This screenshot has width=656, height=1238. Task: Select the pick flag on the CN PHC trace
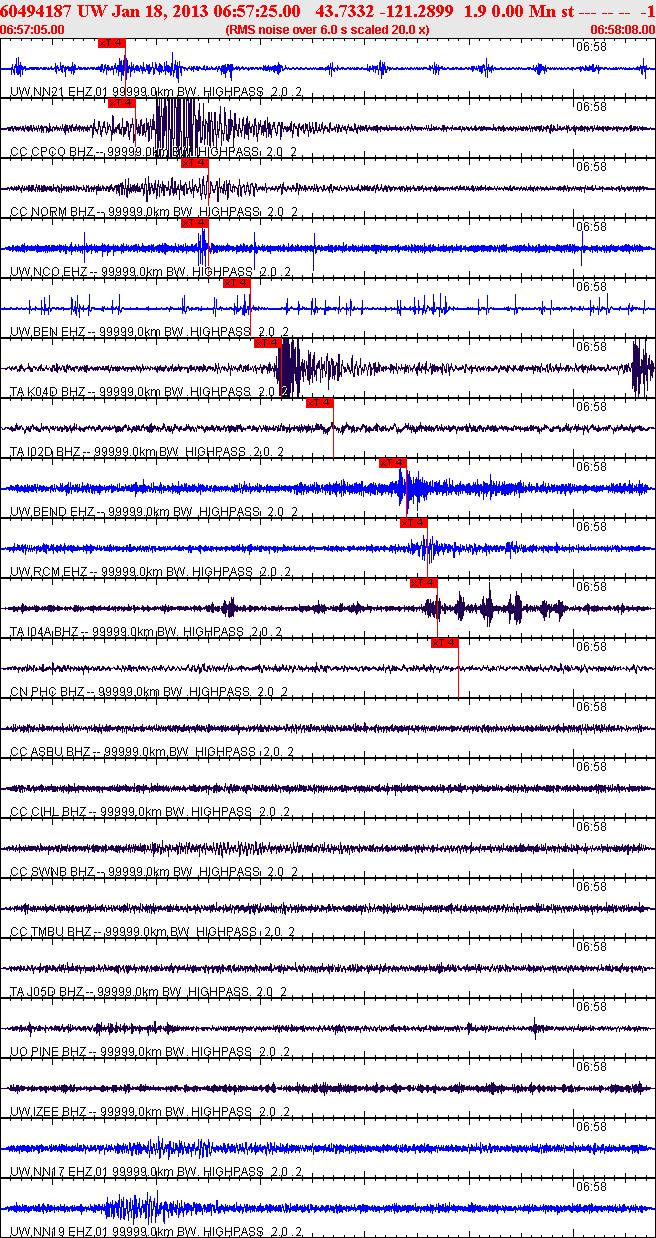(445, 643)
